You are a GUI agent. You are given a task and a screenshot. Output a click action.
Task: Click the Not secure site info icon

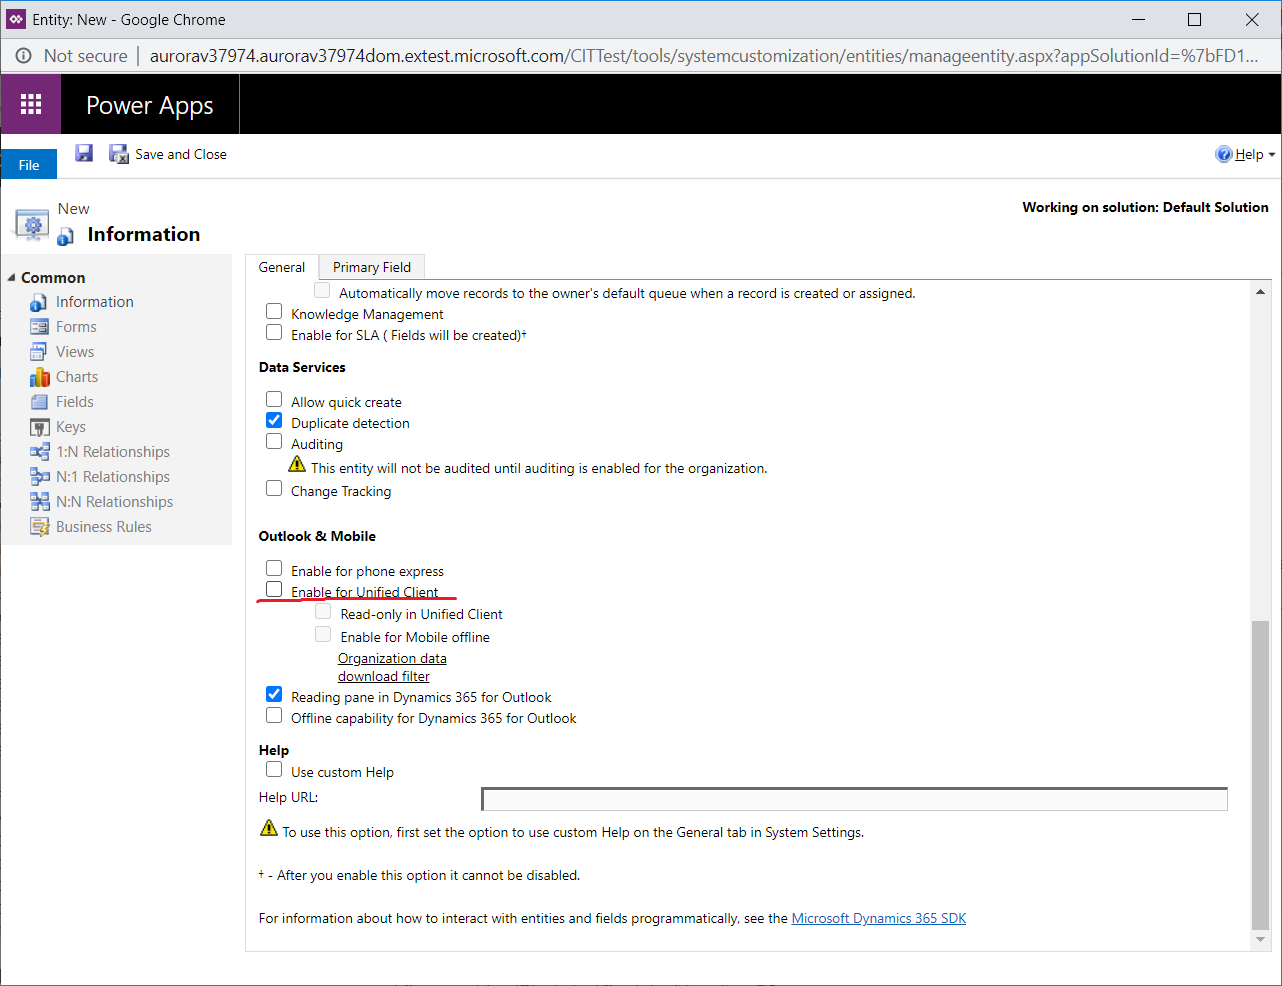[23, 56]
